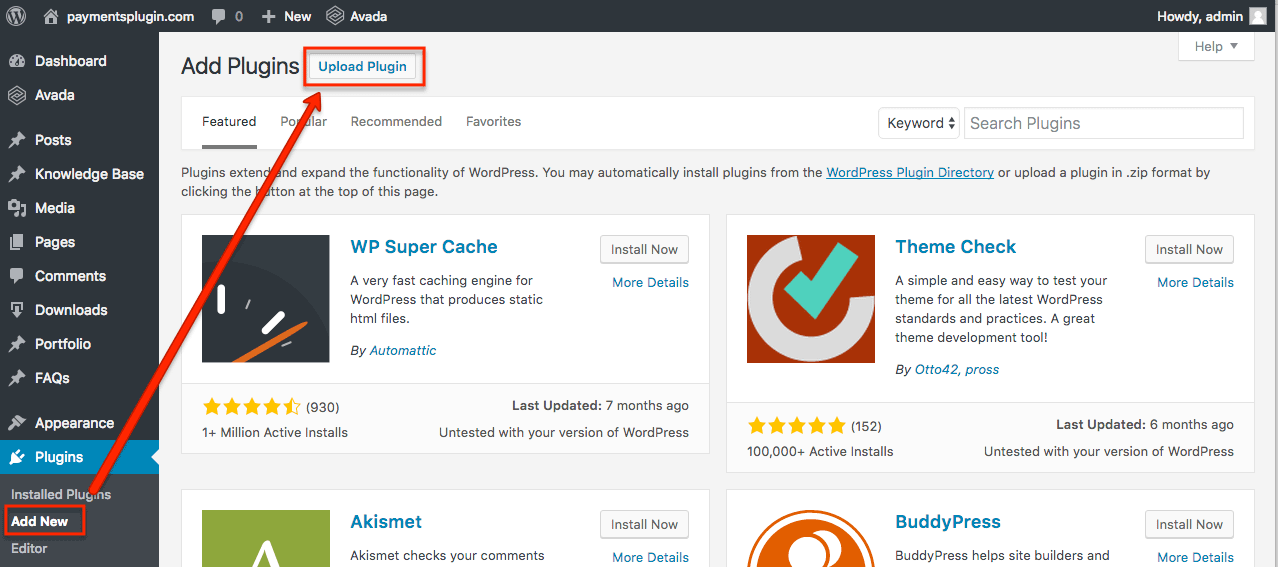The height and width of the screenshot is (567, 1278).
Task: Open the plugin Editor submenu item
Action: click(29, 548)
